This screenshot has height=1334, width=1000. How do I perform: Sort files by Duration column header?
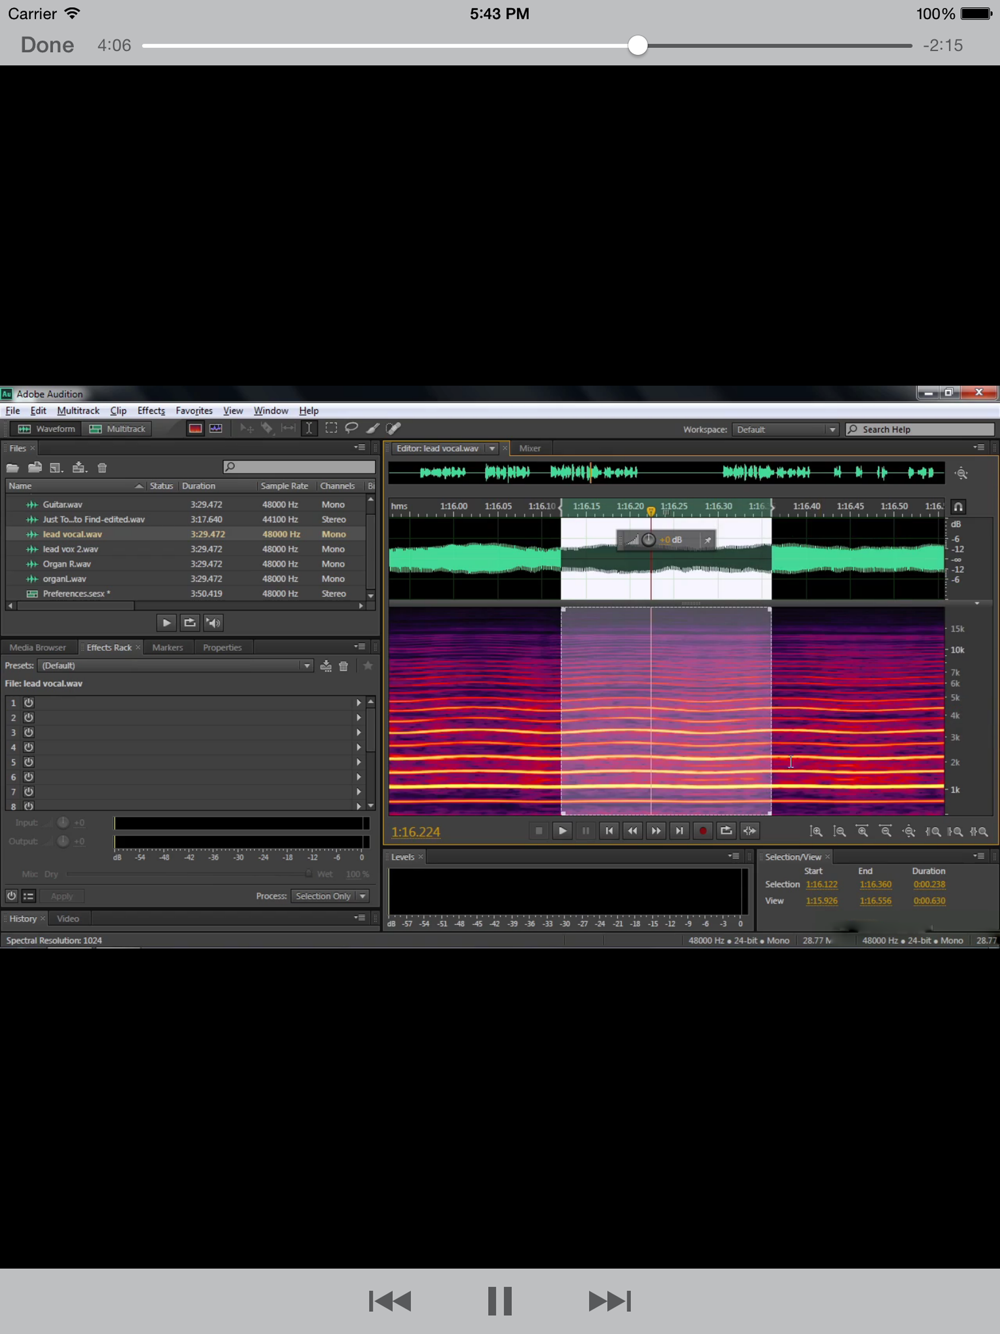point(198,486)
